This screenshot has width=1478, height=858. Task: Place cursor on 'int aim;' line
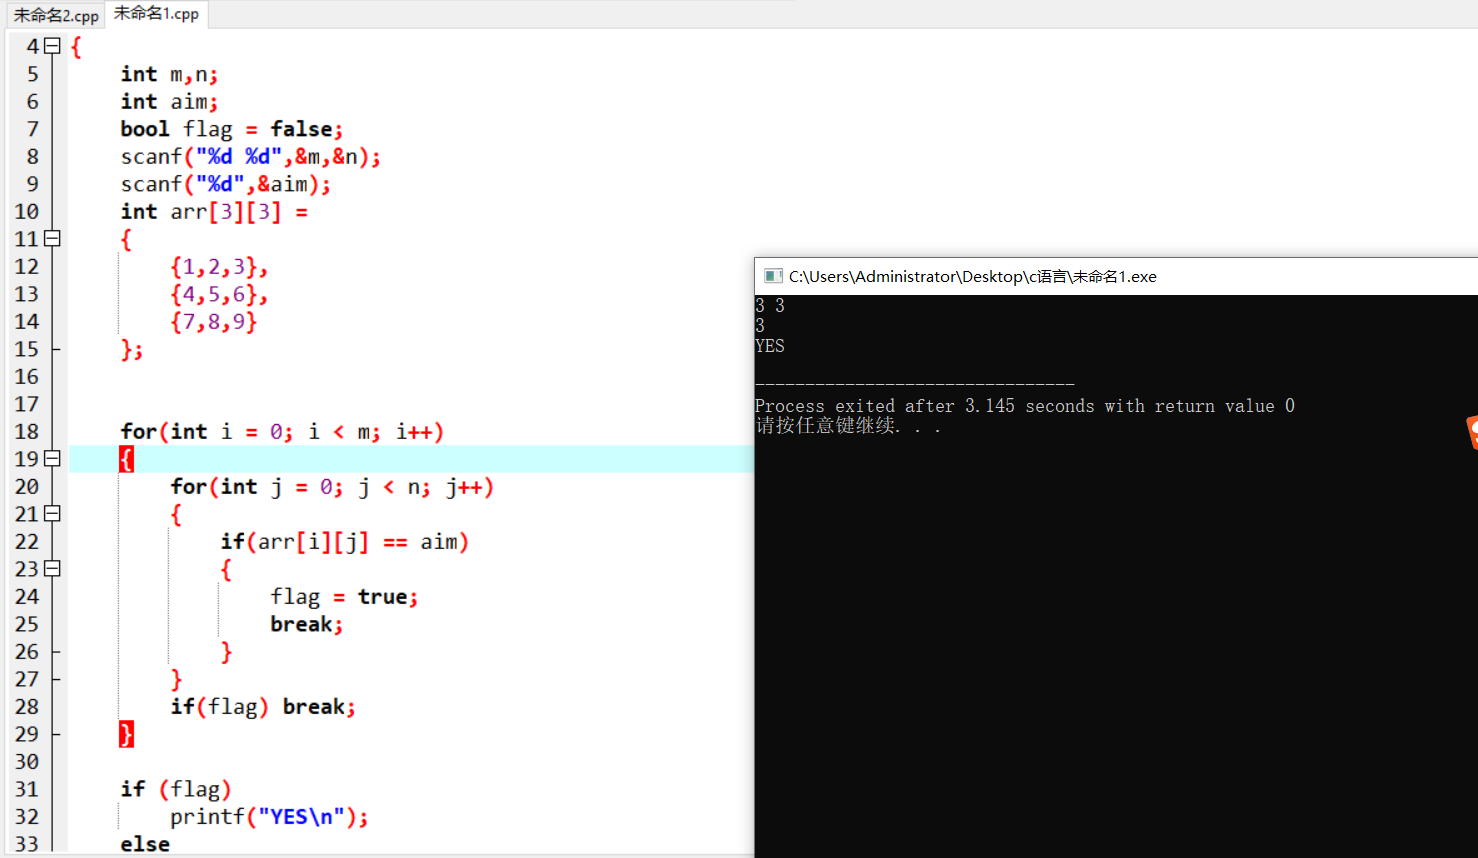click(x=169, y=102)
